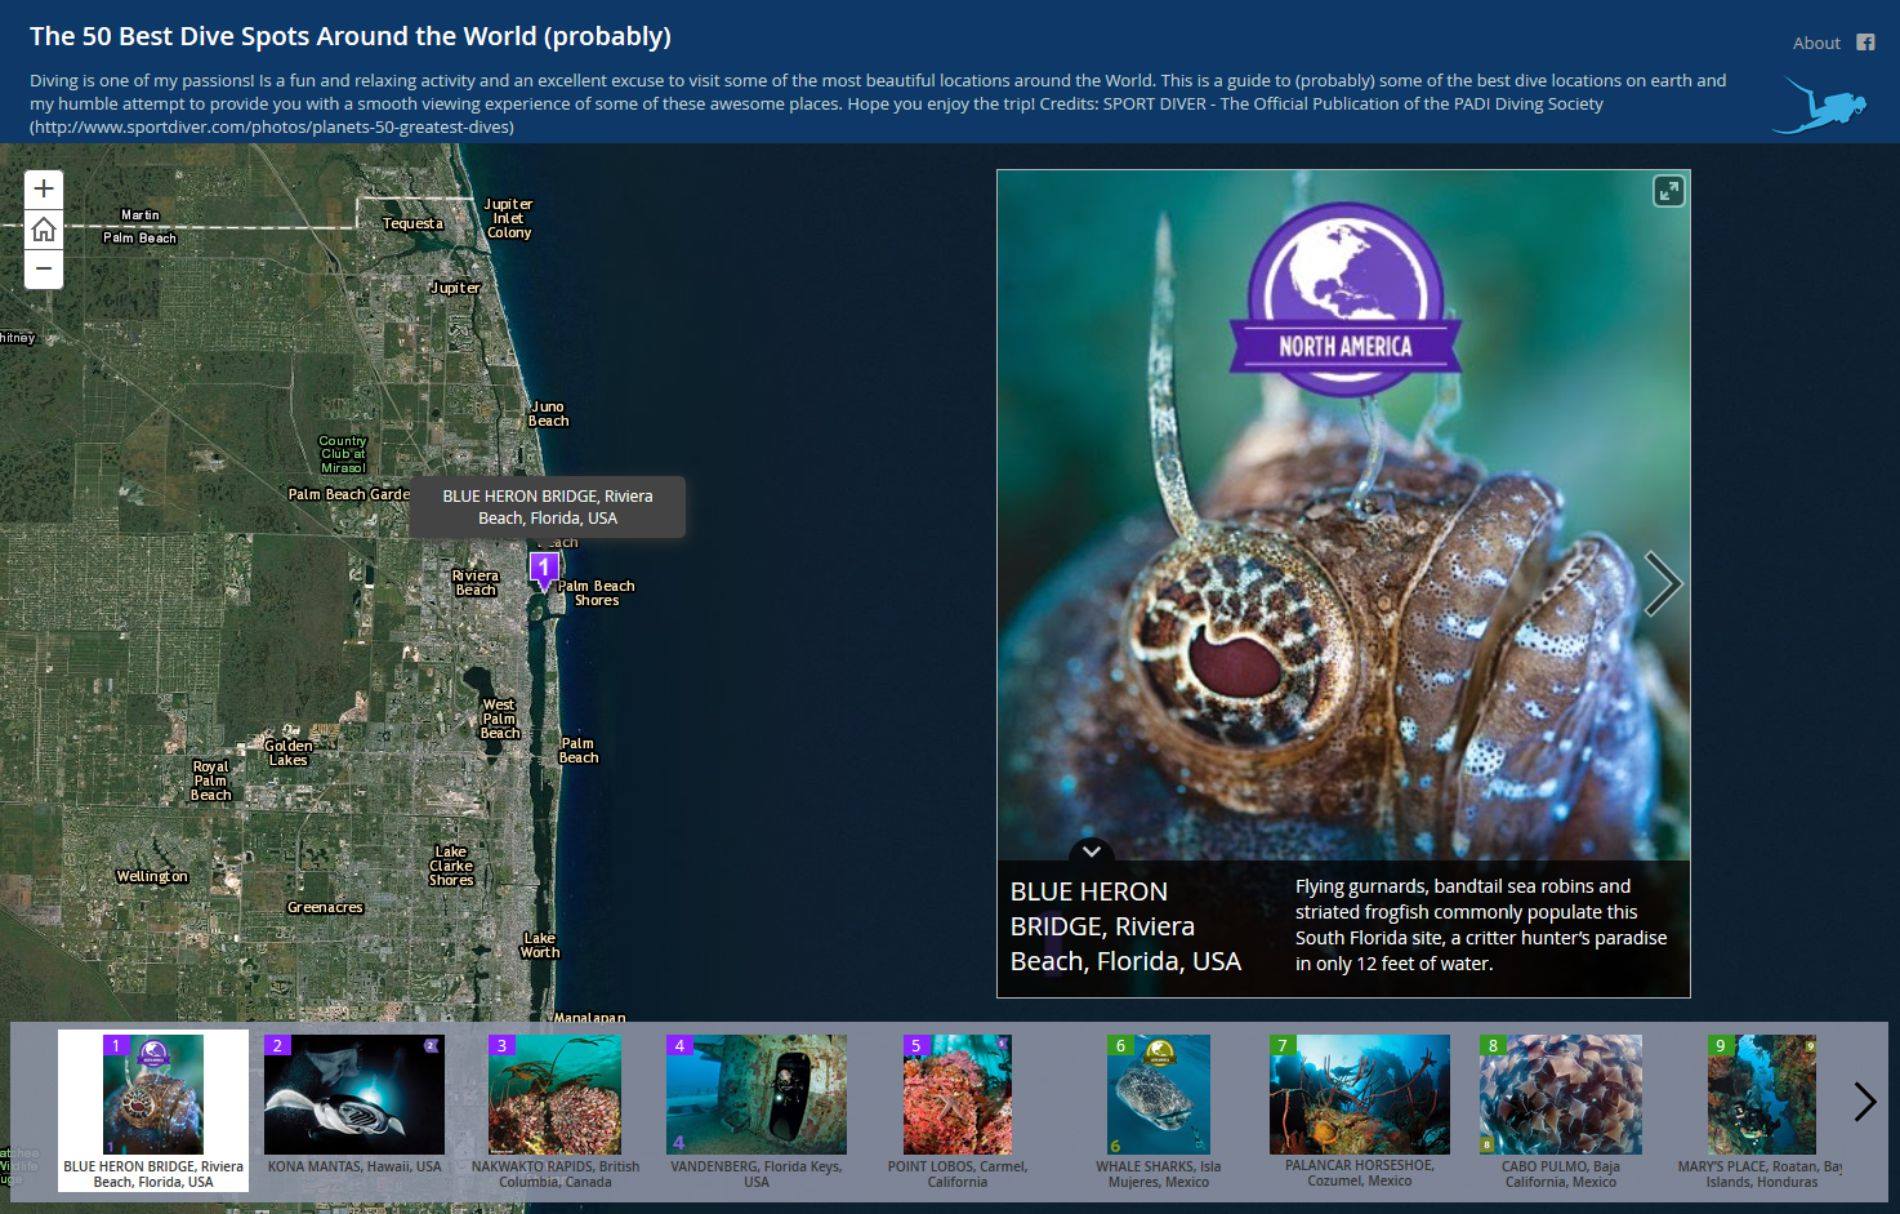Image resolution: width=1900 pixels, height=1214 pixels.
Task: Click the scuba diver logo
Action: point(1819,106)
